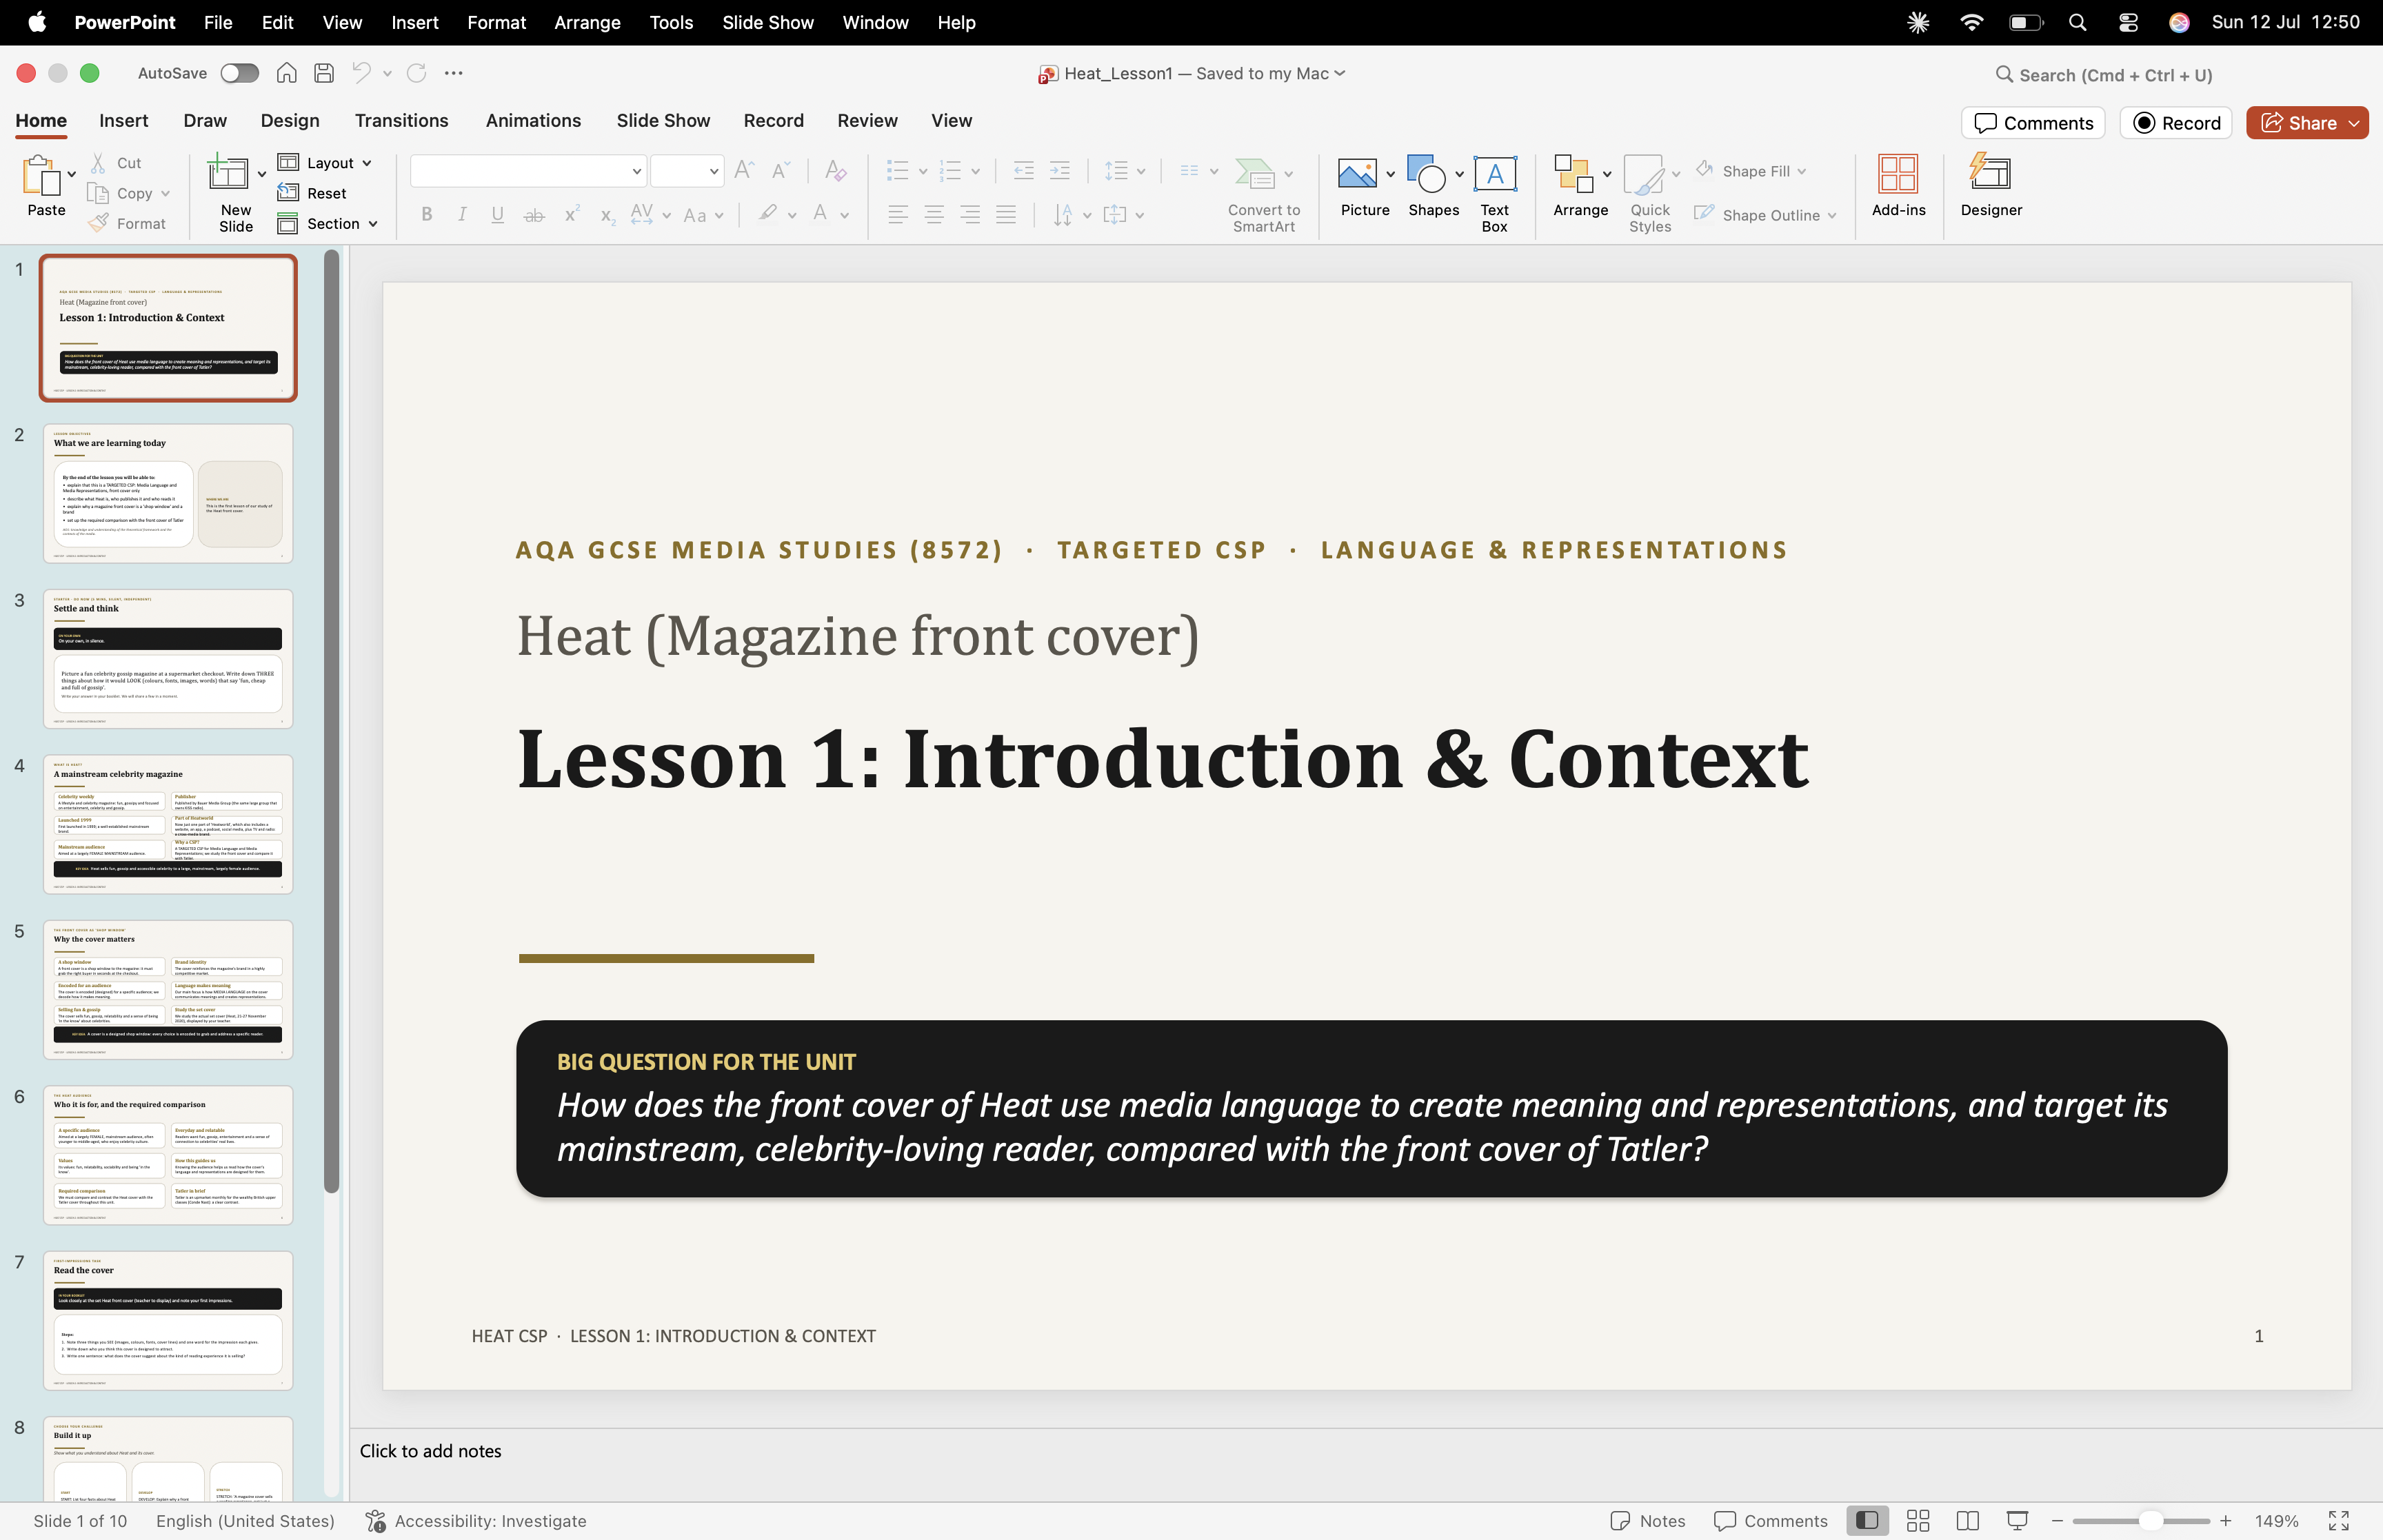Click the Save disk icon
Image resolution: width=2383 pixels, height=1540 pixels.
click(323, 73)
